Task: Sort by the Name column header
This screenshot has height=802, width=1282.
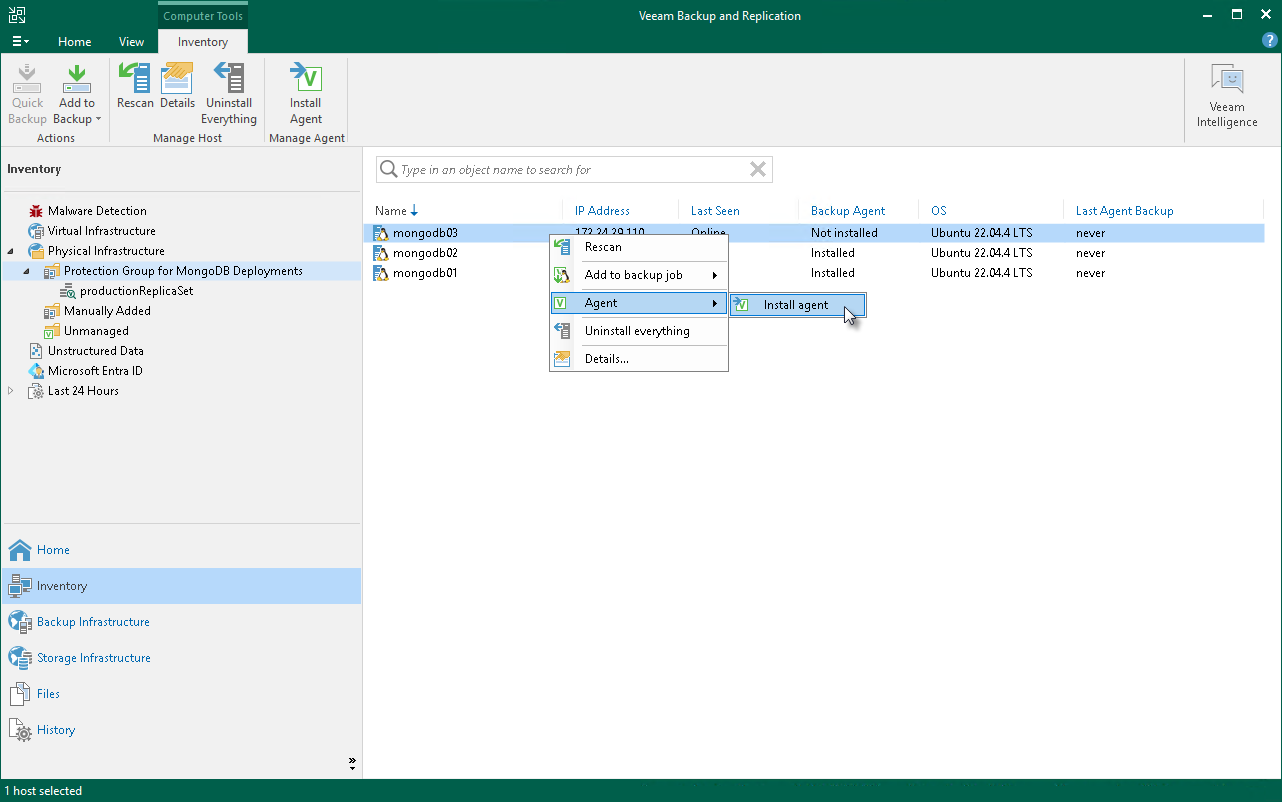Action: click(x=391, y=211)
